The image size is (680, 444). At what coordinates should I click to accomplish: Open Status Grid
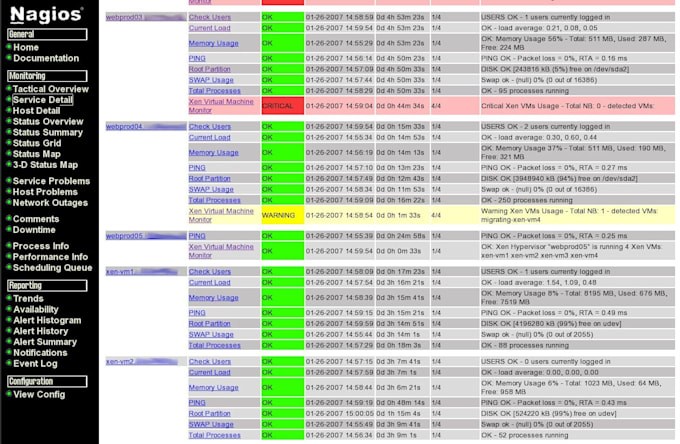(x=37, y=143)
